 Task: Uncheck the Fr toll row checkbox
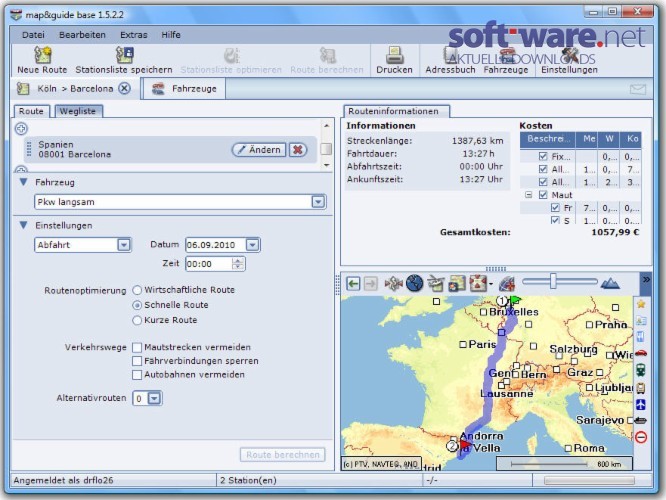point(555,207)
